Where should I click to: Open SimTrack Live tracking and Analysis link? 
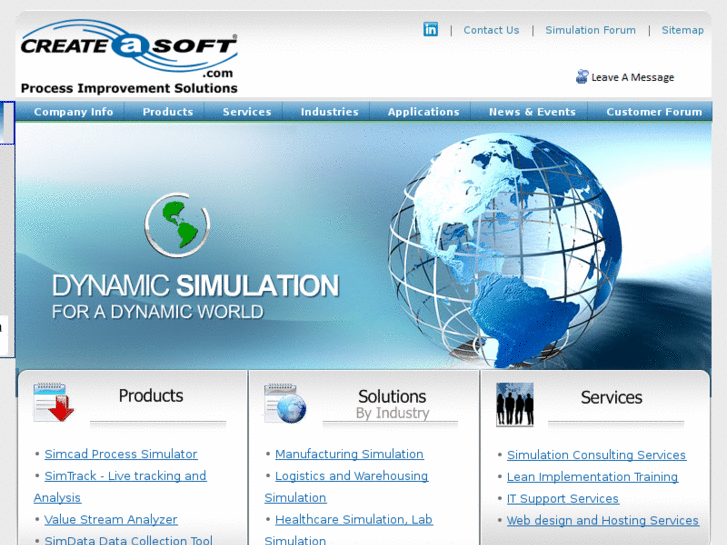(125, 476)
